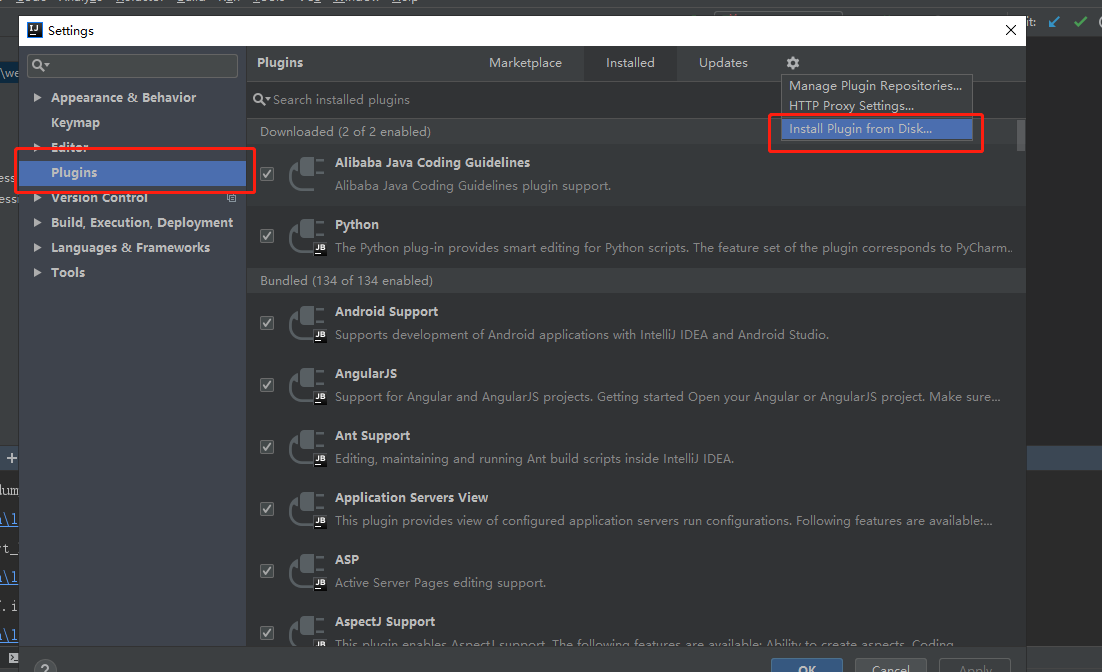Click the terminal icon in the IDE bottom-left corner
The width and height of the screenshot is (1102, 672).
click(x=13, y=658)
